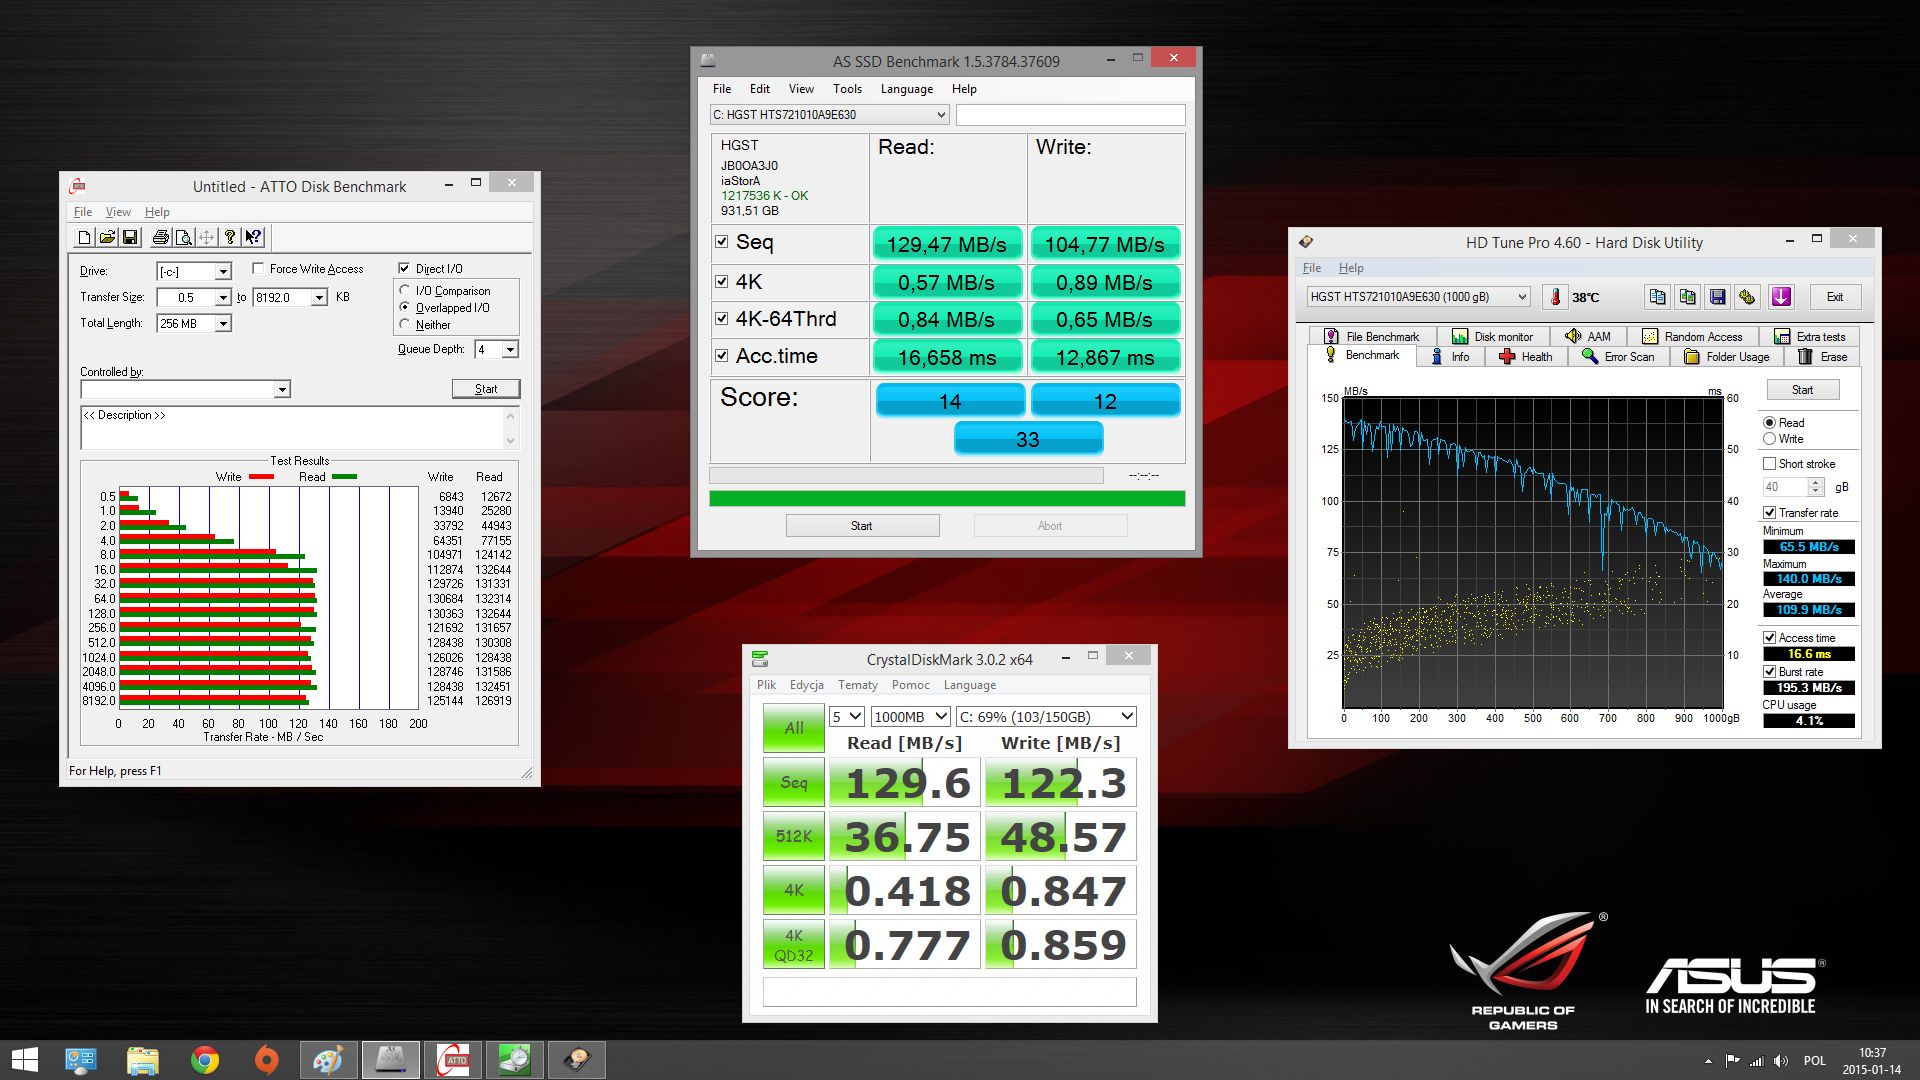Enable Short stroke in HD Tune benchmark

pyautogui.click(x=1769, y=463)
